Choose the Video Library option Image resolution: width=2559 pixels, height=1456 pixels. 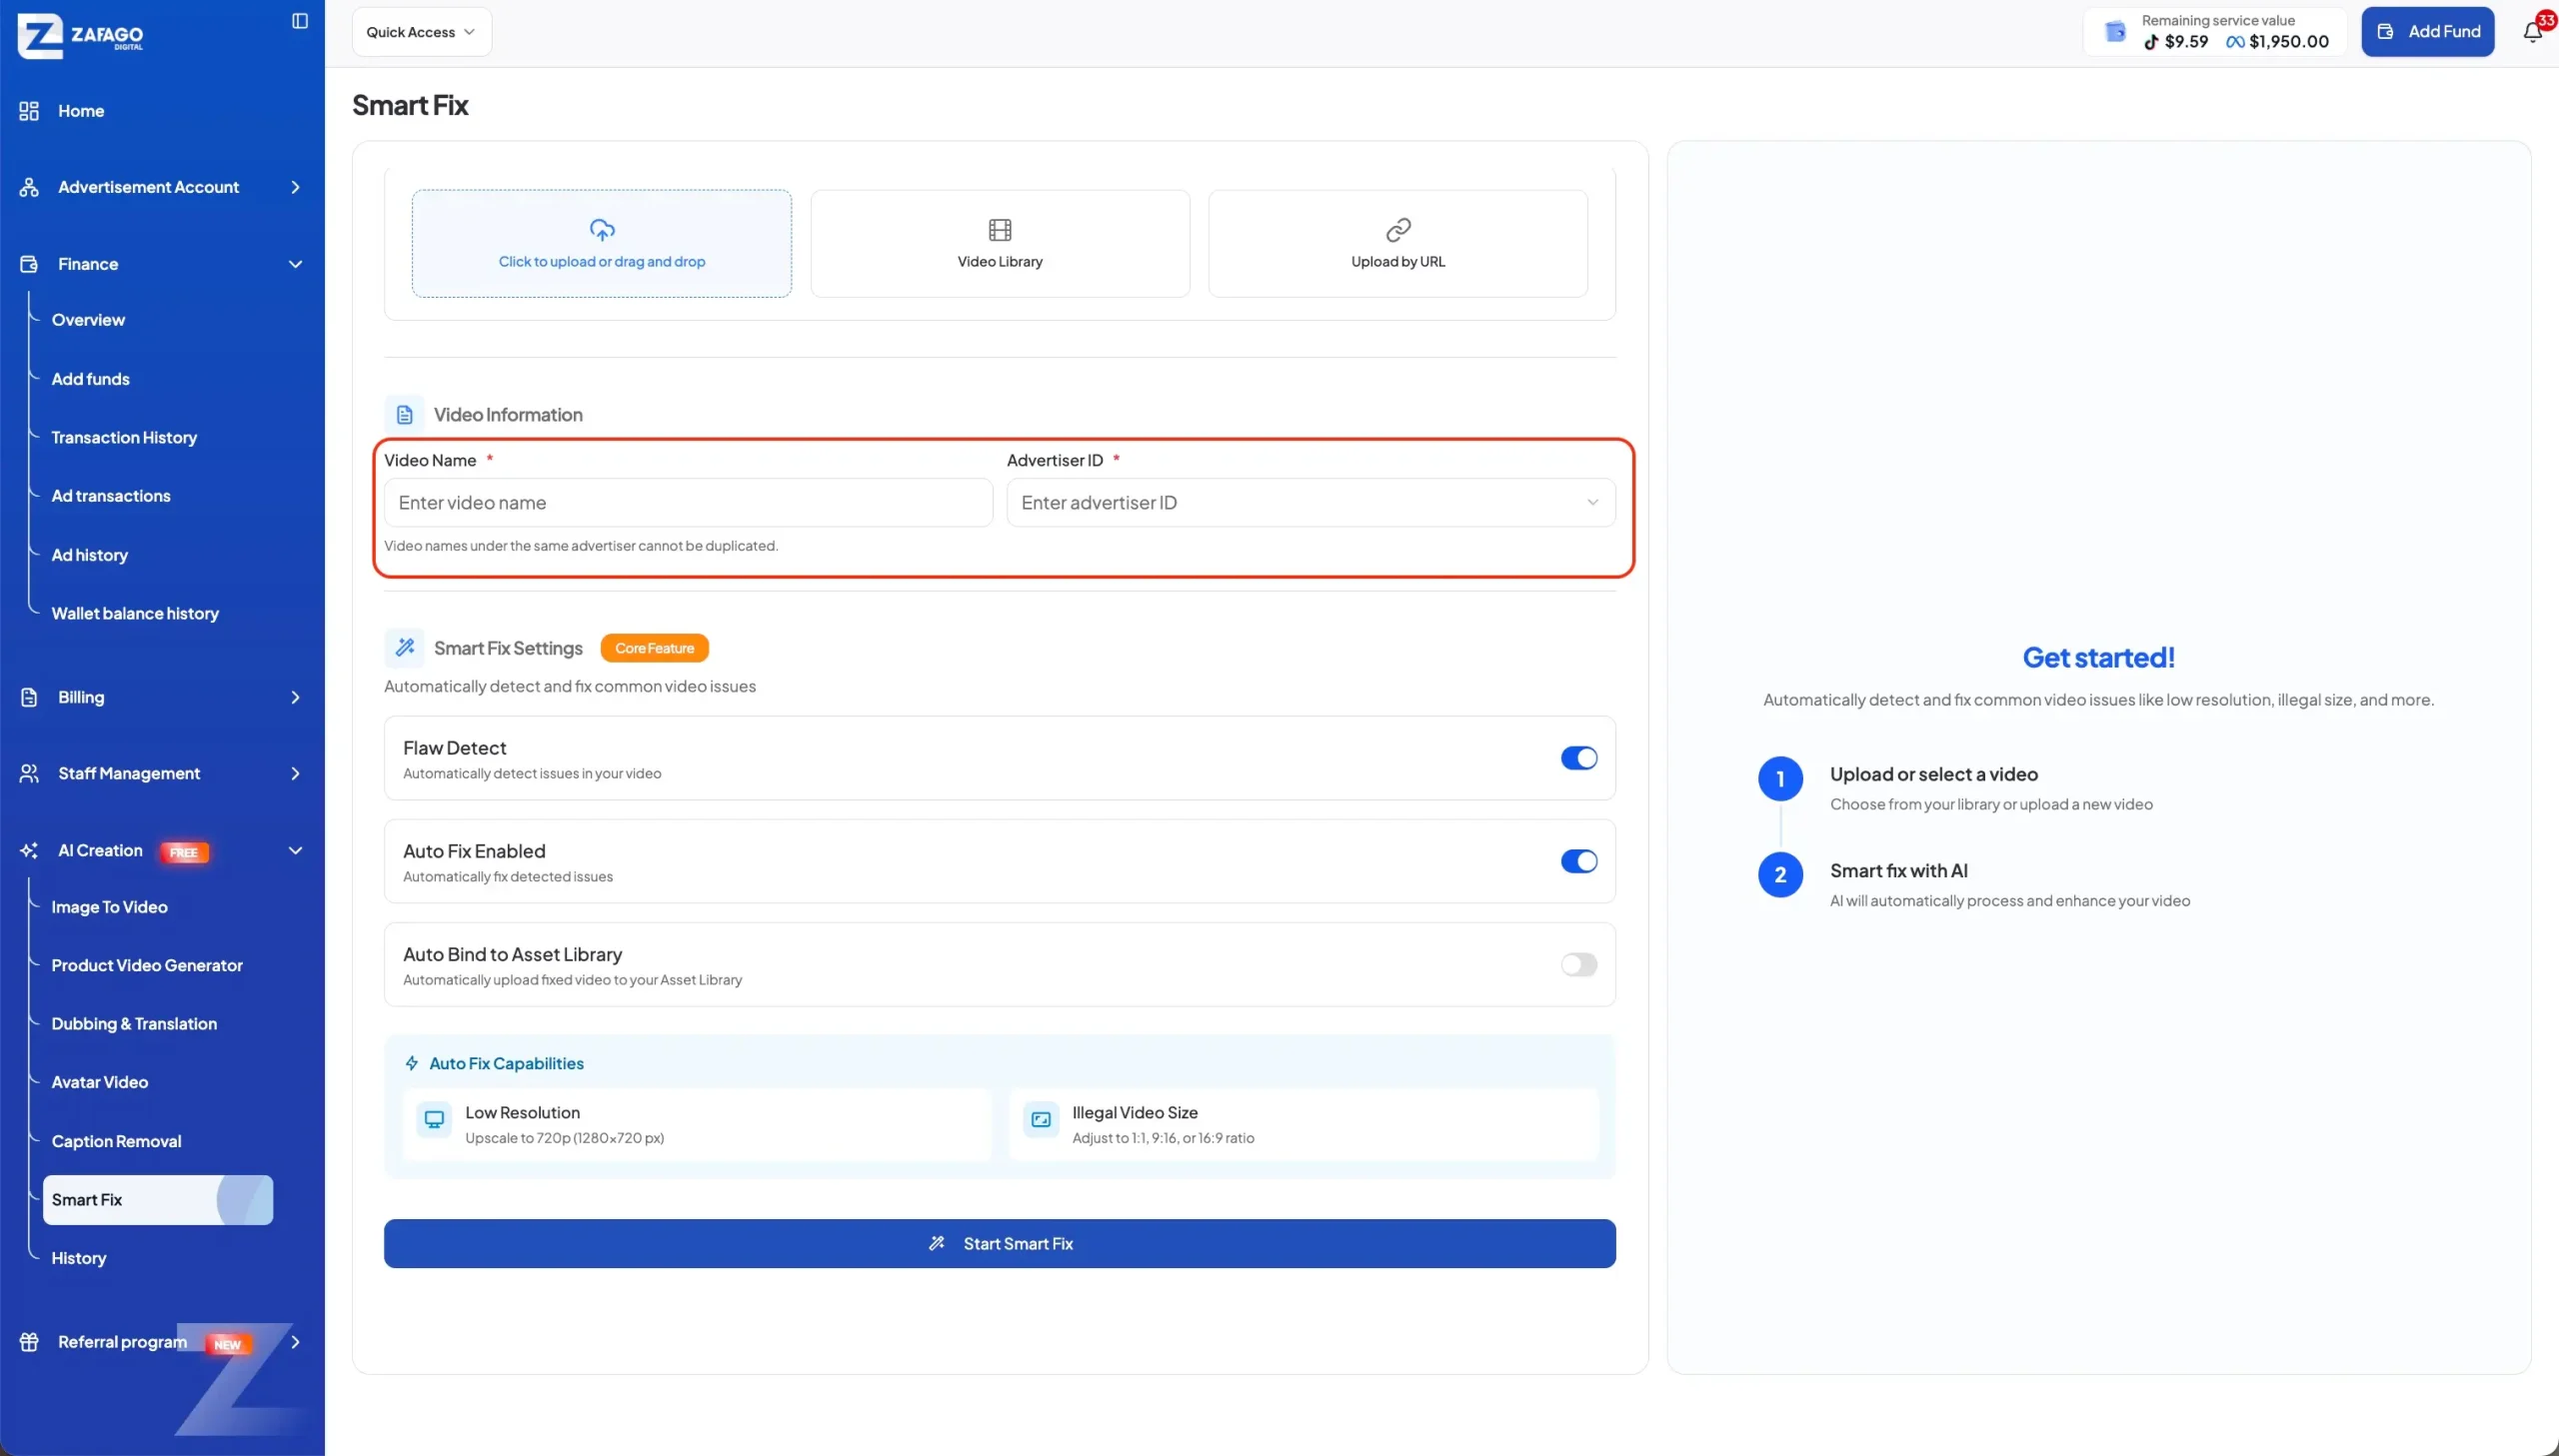(1000, 244)
